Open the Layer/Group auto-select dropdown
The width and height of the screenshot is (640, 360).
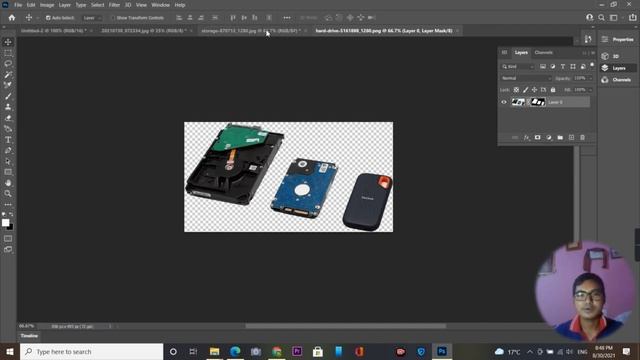tap(92, 18)
